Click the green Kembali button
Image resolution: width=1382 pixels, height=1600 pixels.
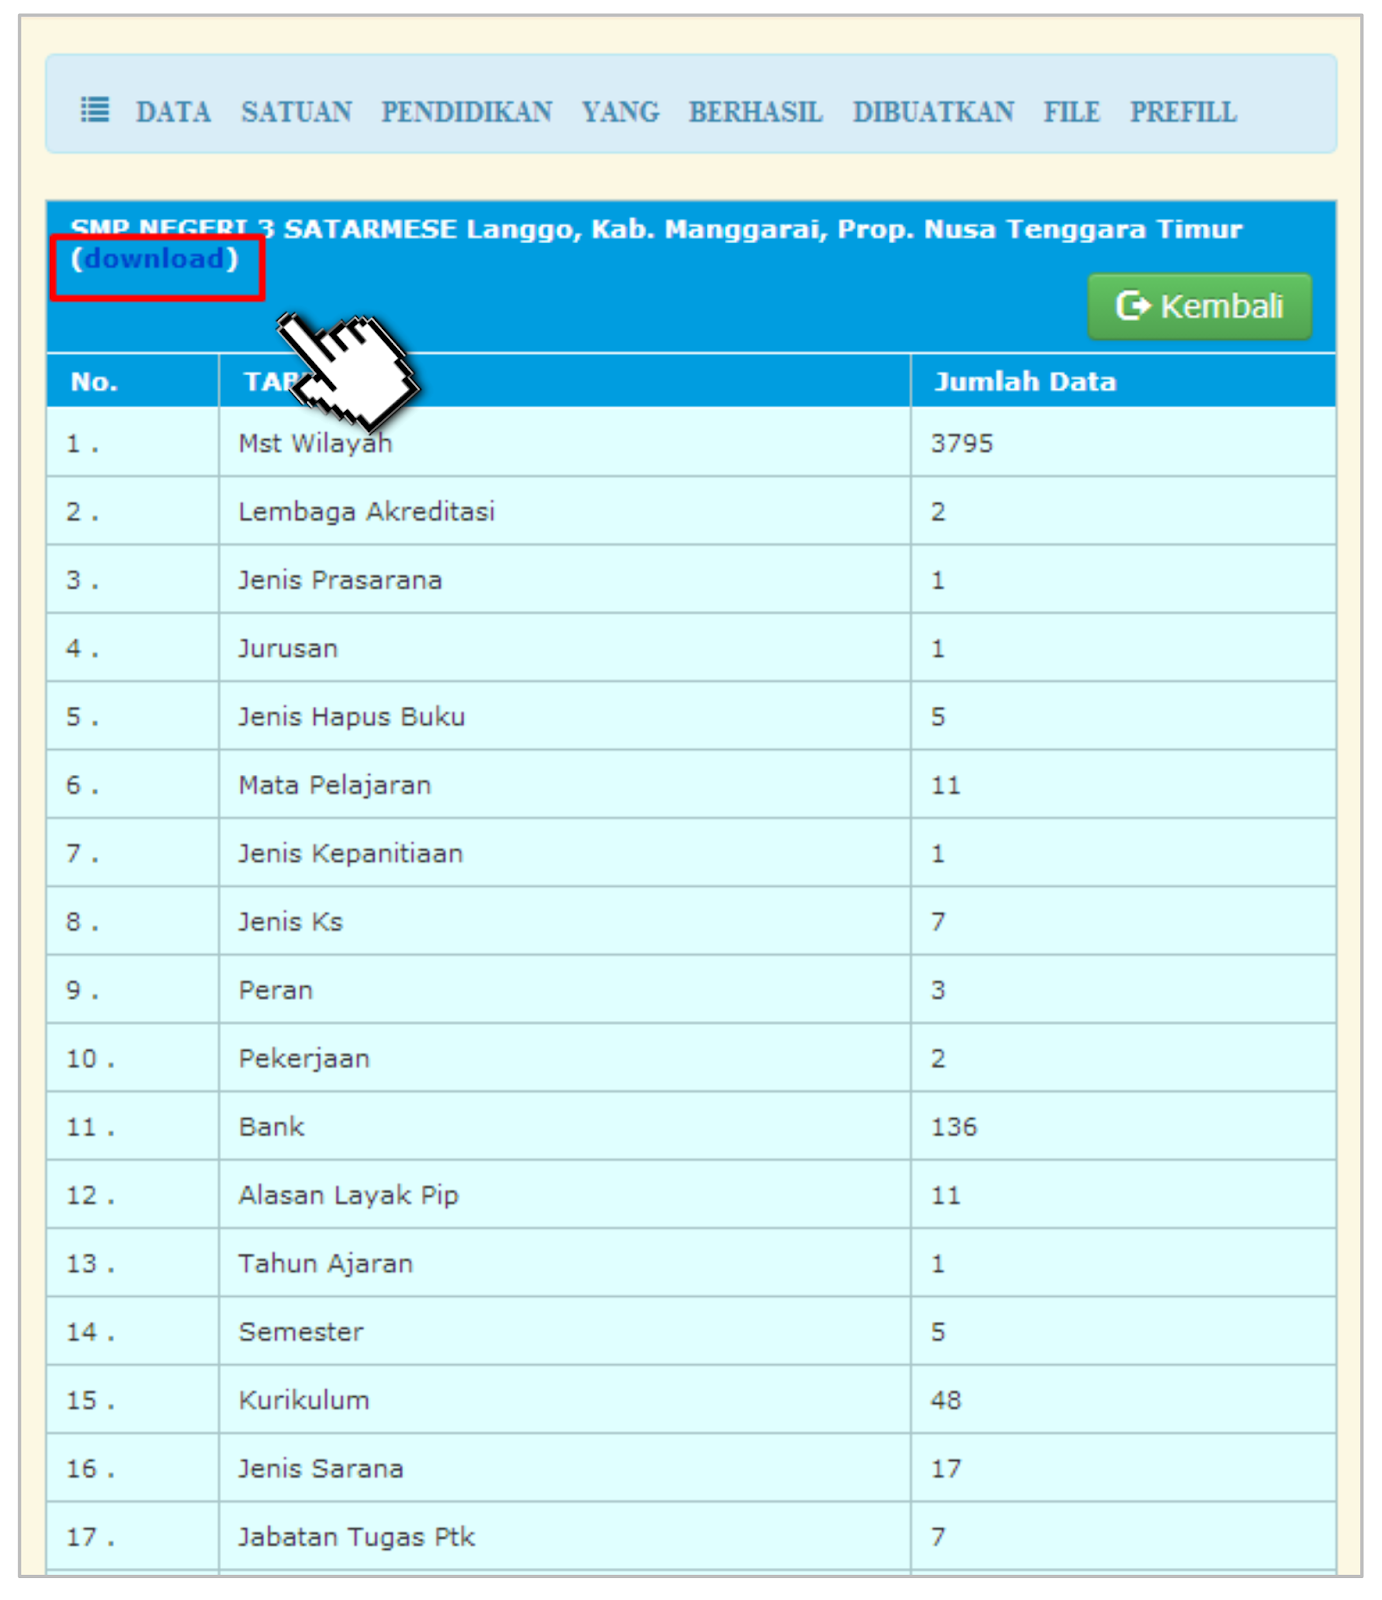pyautogui.click(x=1199, y=306)
